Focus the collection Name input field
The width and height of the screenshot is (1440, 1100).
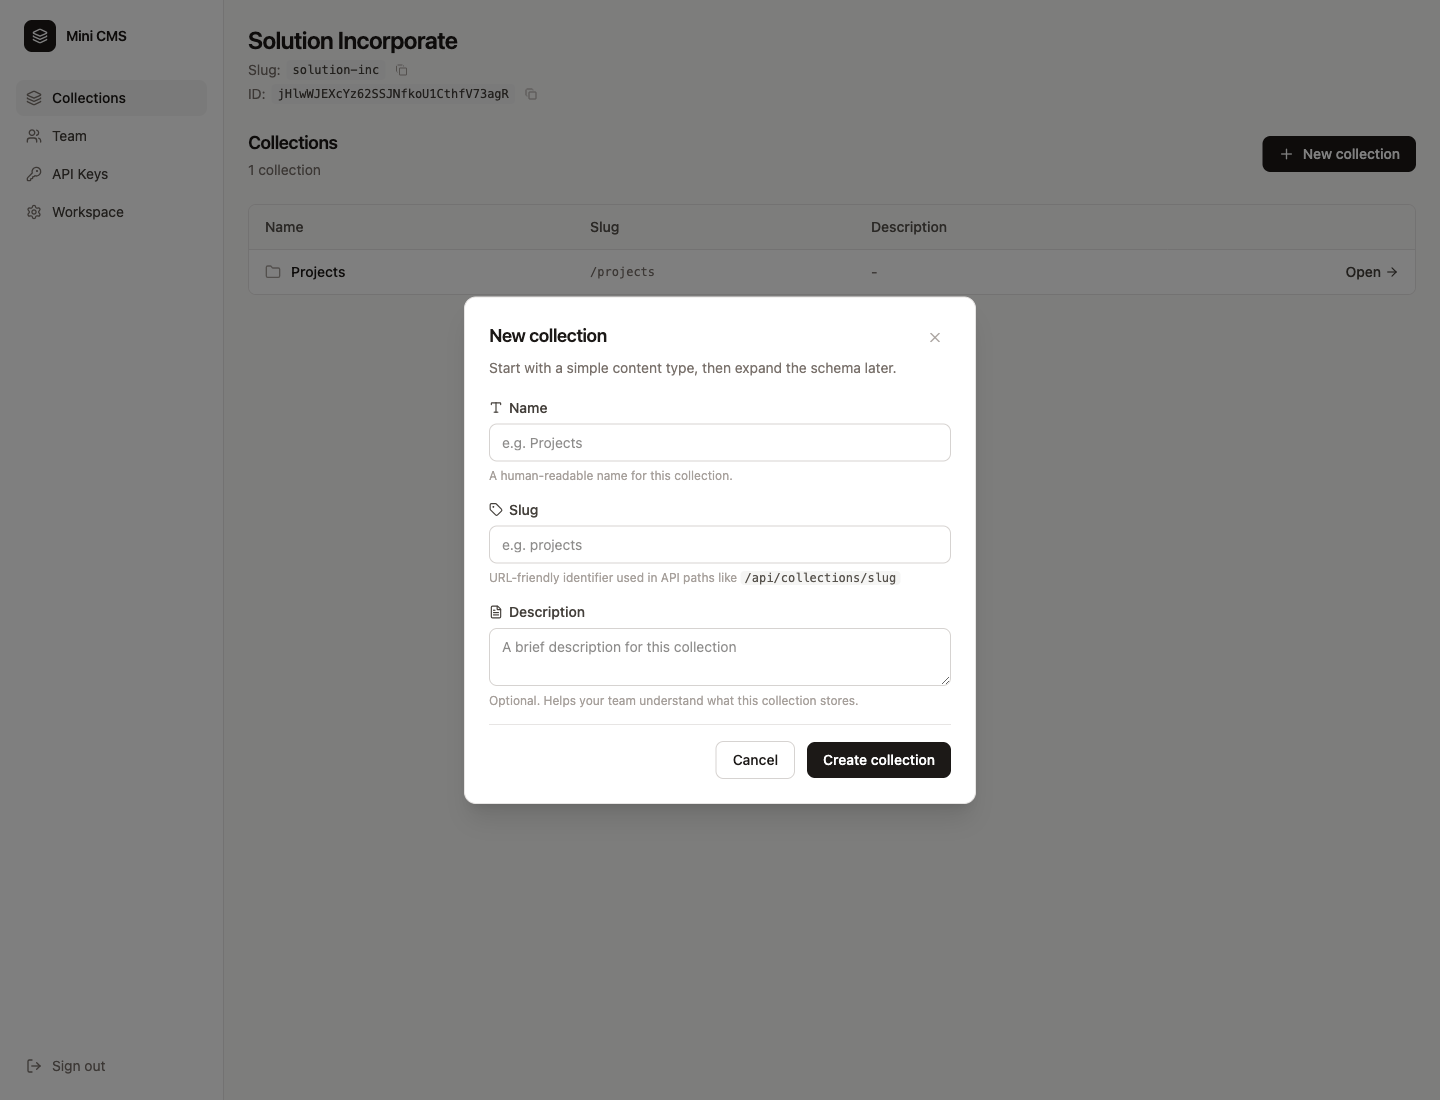(720, 443)
